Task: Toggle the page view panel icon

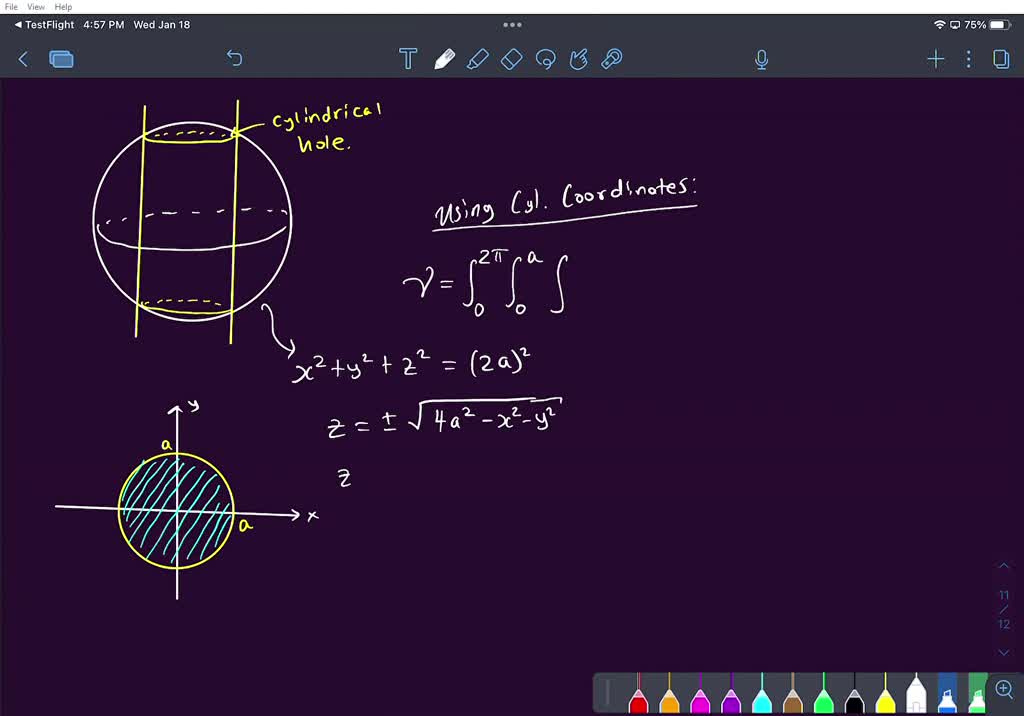Action: [1000, 59]
